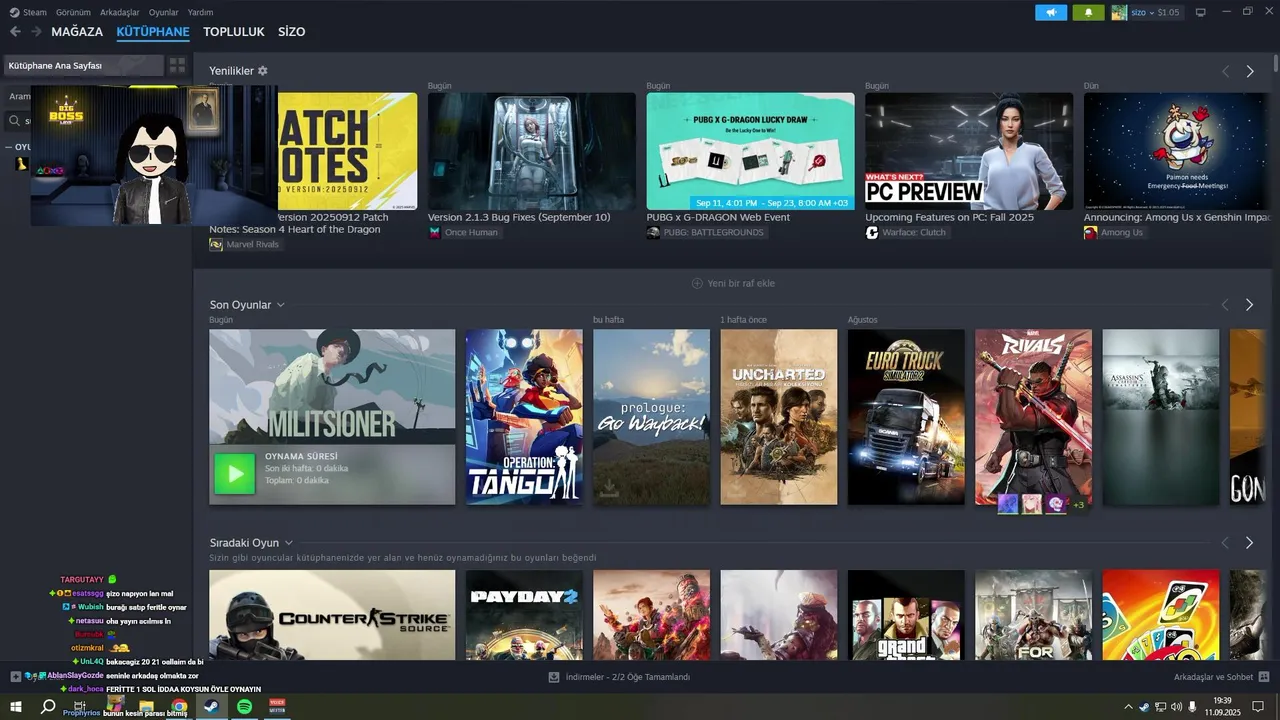The height and width of the screenshot is (720, 1280).
Task: Switch to the MAĞAZA tab
Action: 77,32
